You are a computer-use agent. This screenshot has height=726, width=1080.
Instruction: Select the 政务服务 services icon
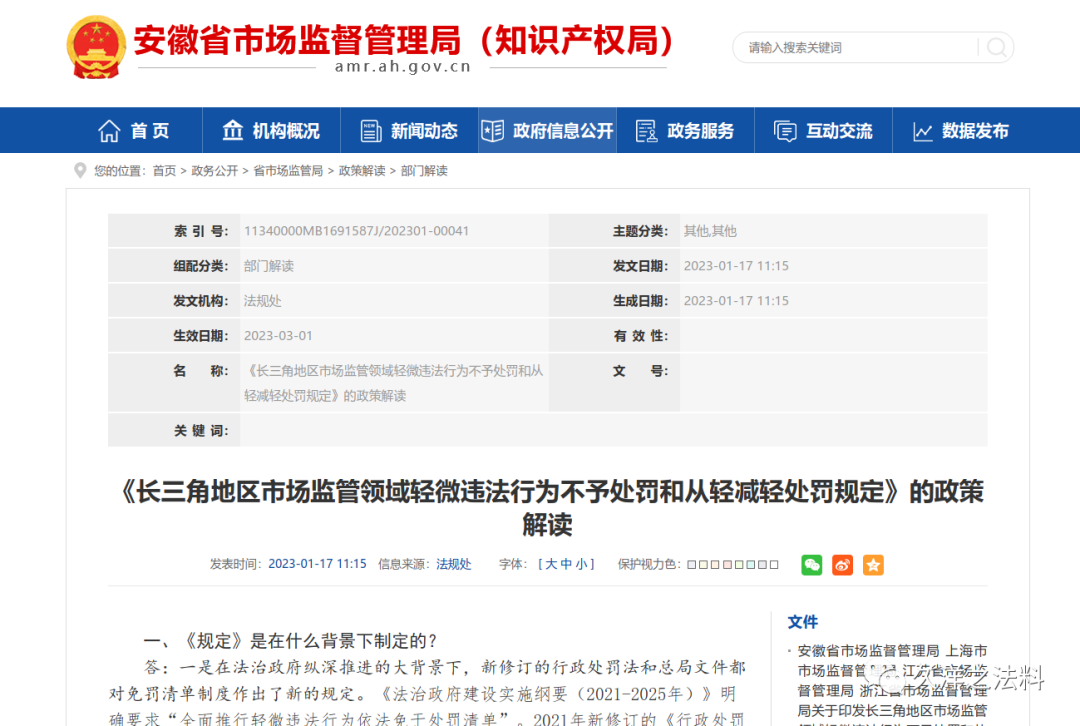click(645, 130)
